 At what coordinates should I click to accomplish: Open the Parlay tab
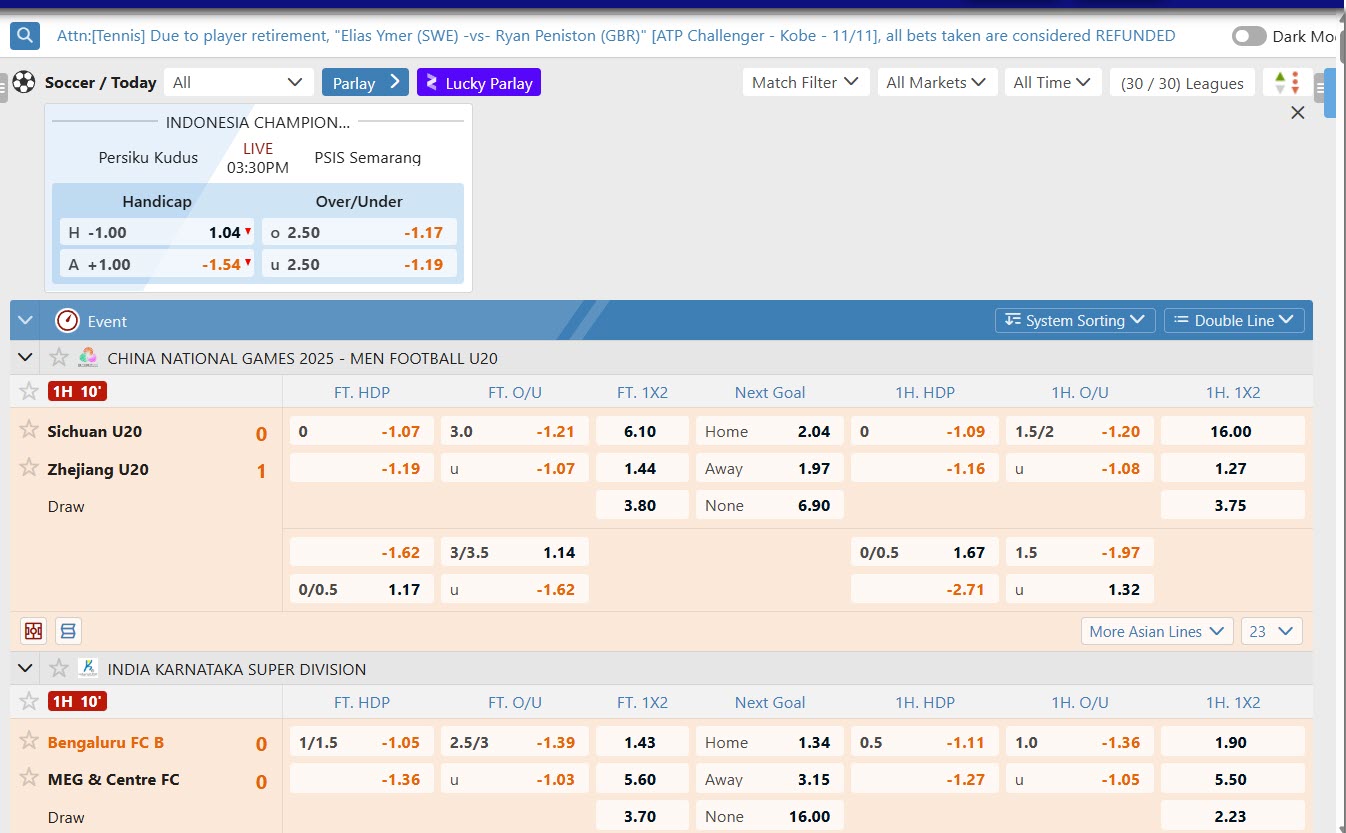point(365,82)
